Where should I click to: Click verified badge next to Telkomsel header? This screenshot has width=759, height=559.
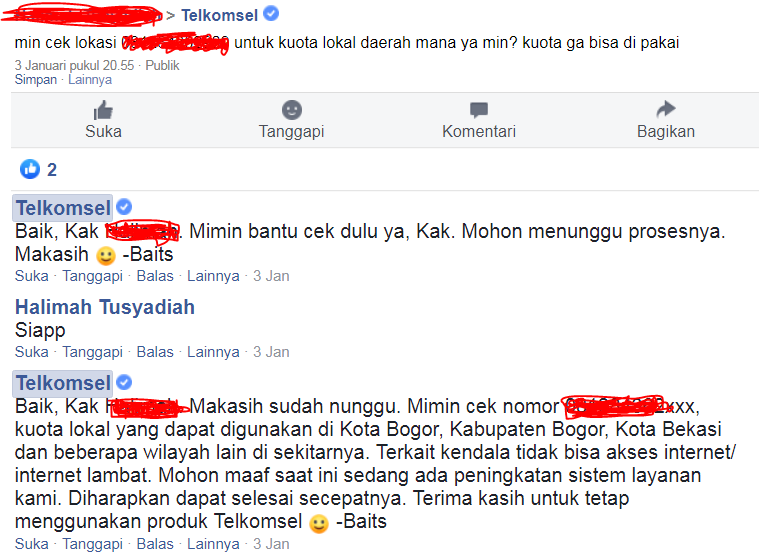(x=271, y=14)
